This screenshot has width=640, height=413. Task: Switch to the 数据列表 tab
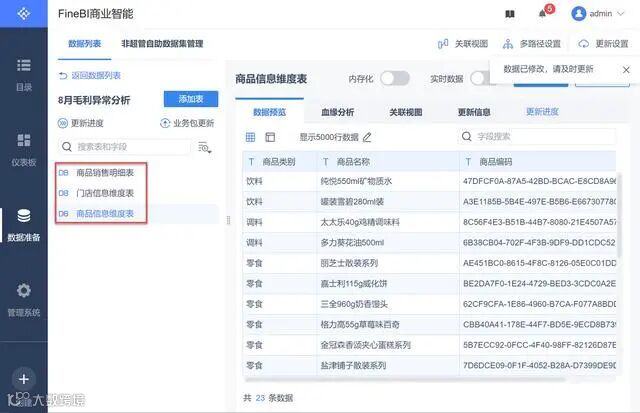pos(84,44)
